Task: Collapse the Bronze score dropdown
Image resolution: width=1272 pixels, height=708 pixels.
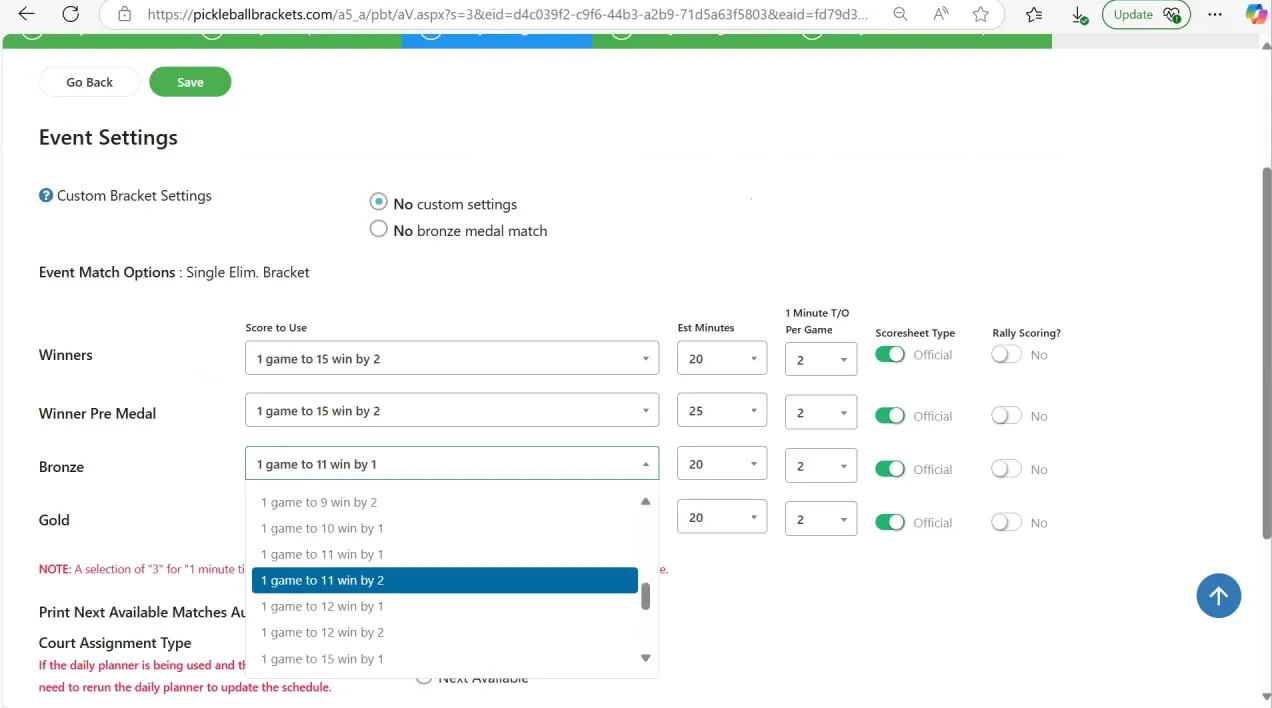Action: coord(452,464)
